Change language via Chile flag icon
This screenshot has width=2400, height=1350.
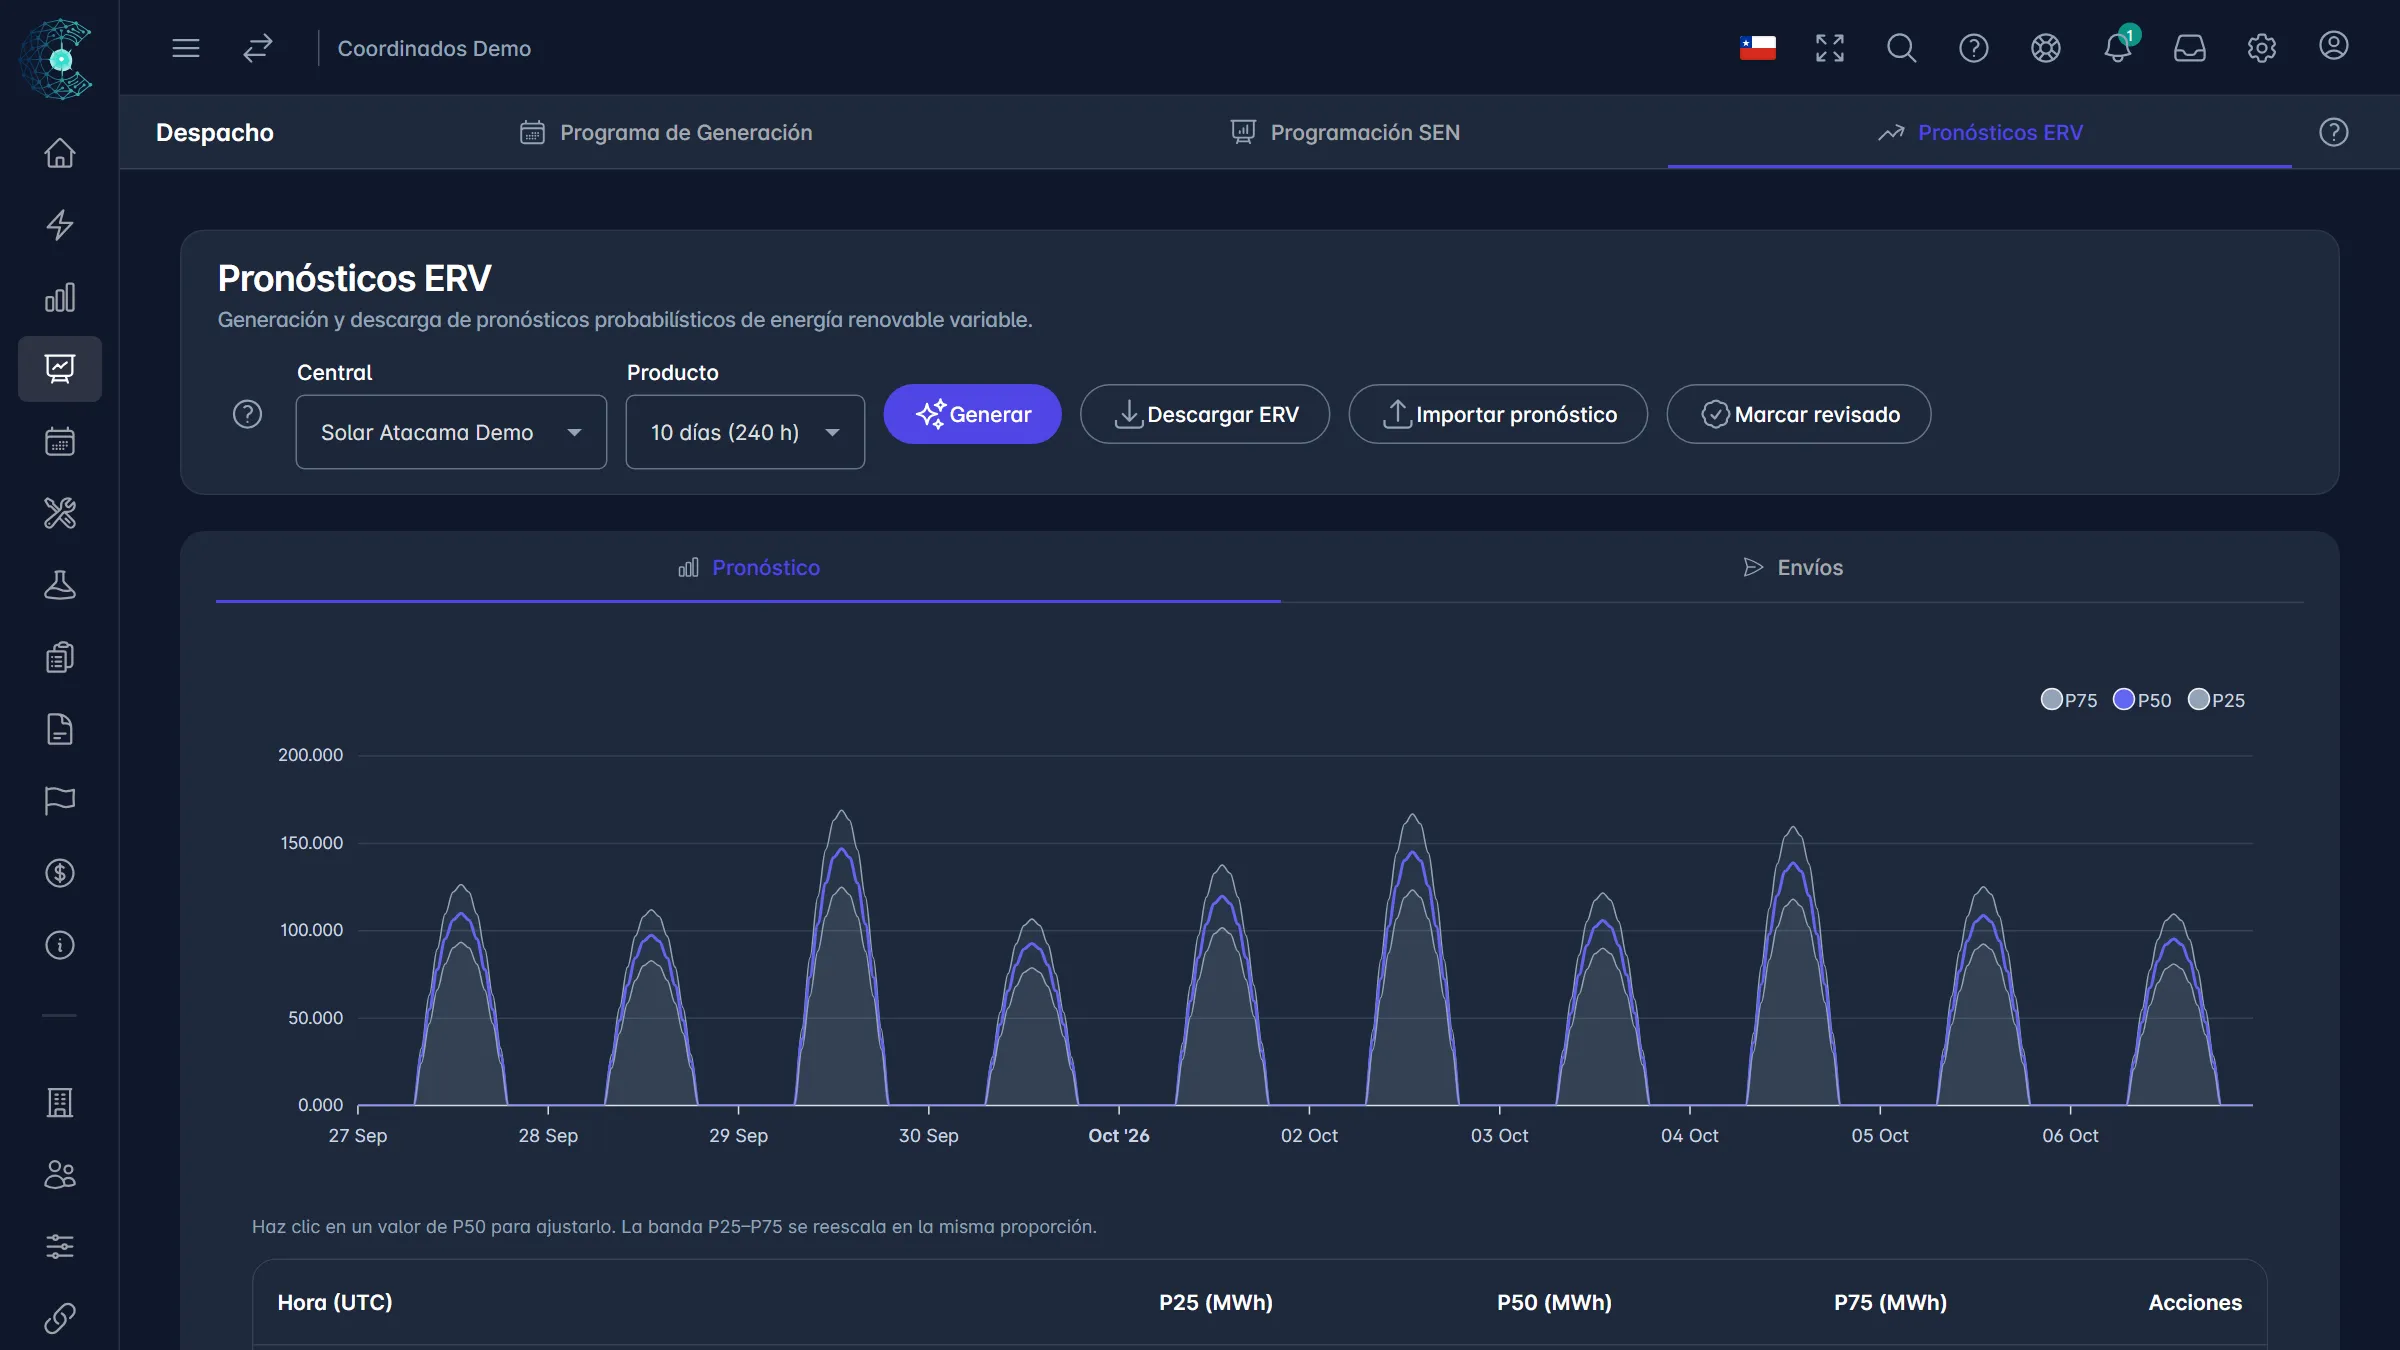coord(1757,48)
